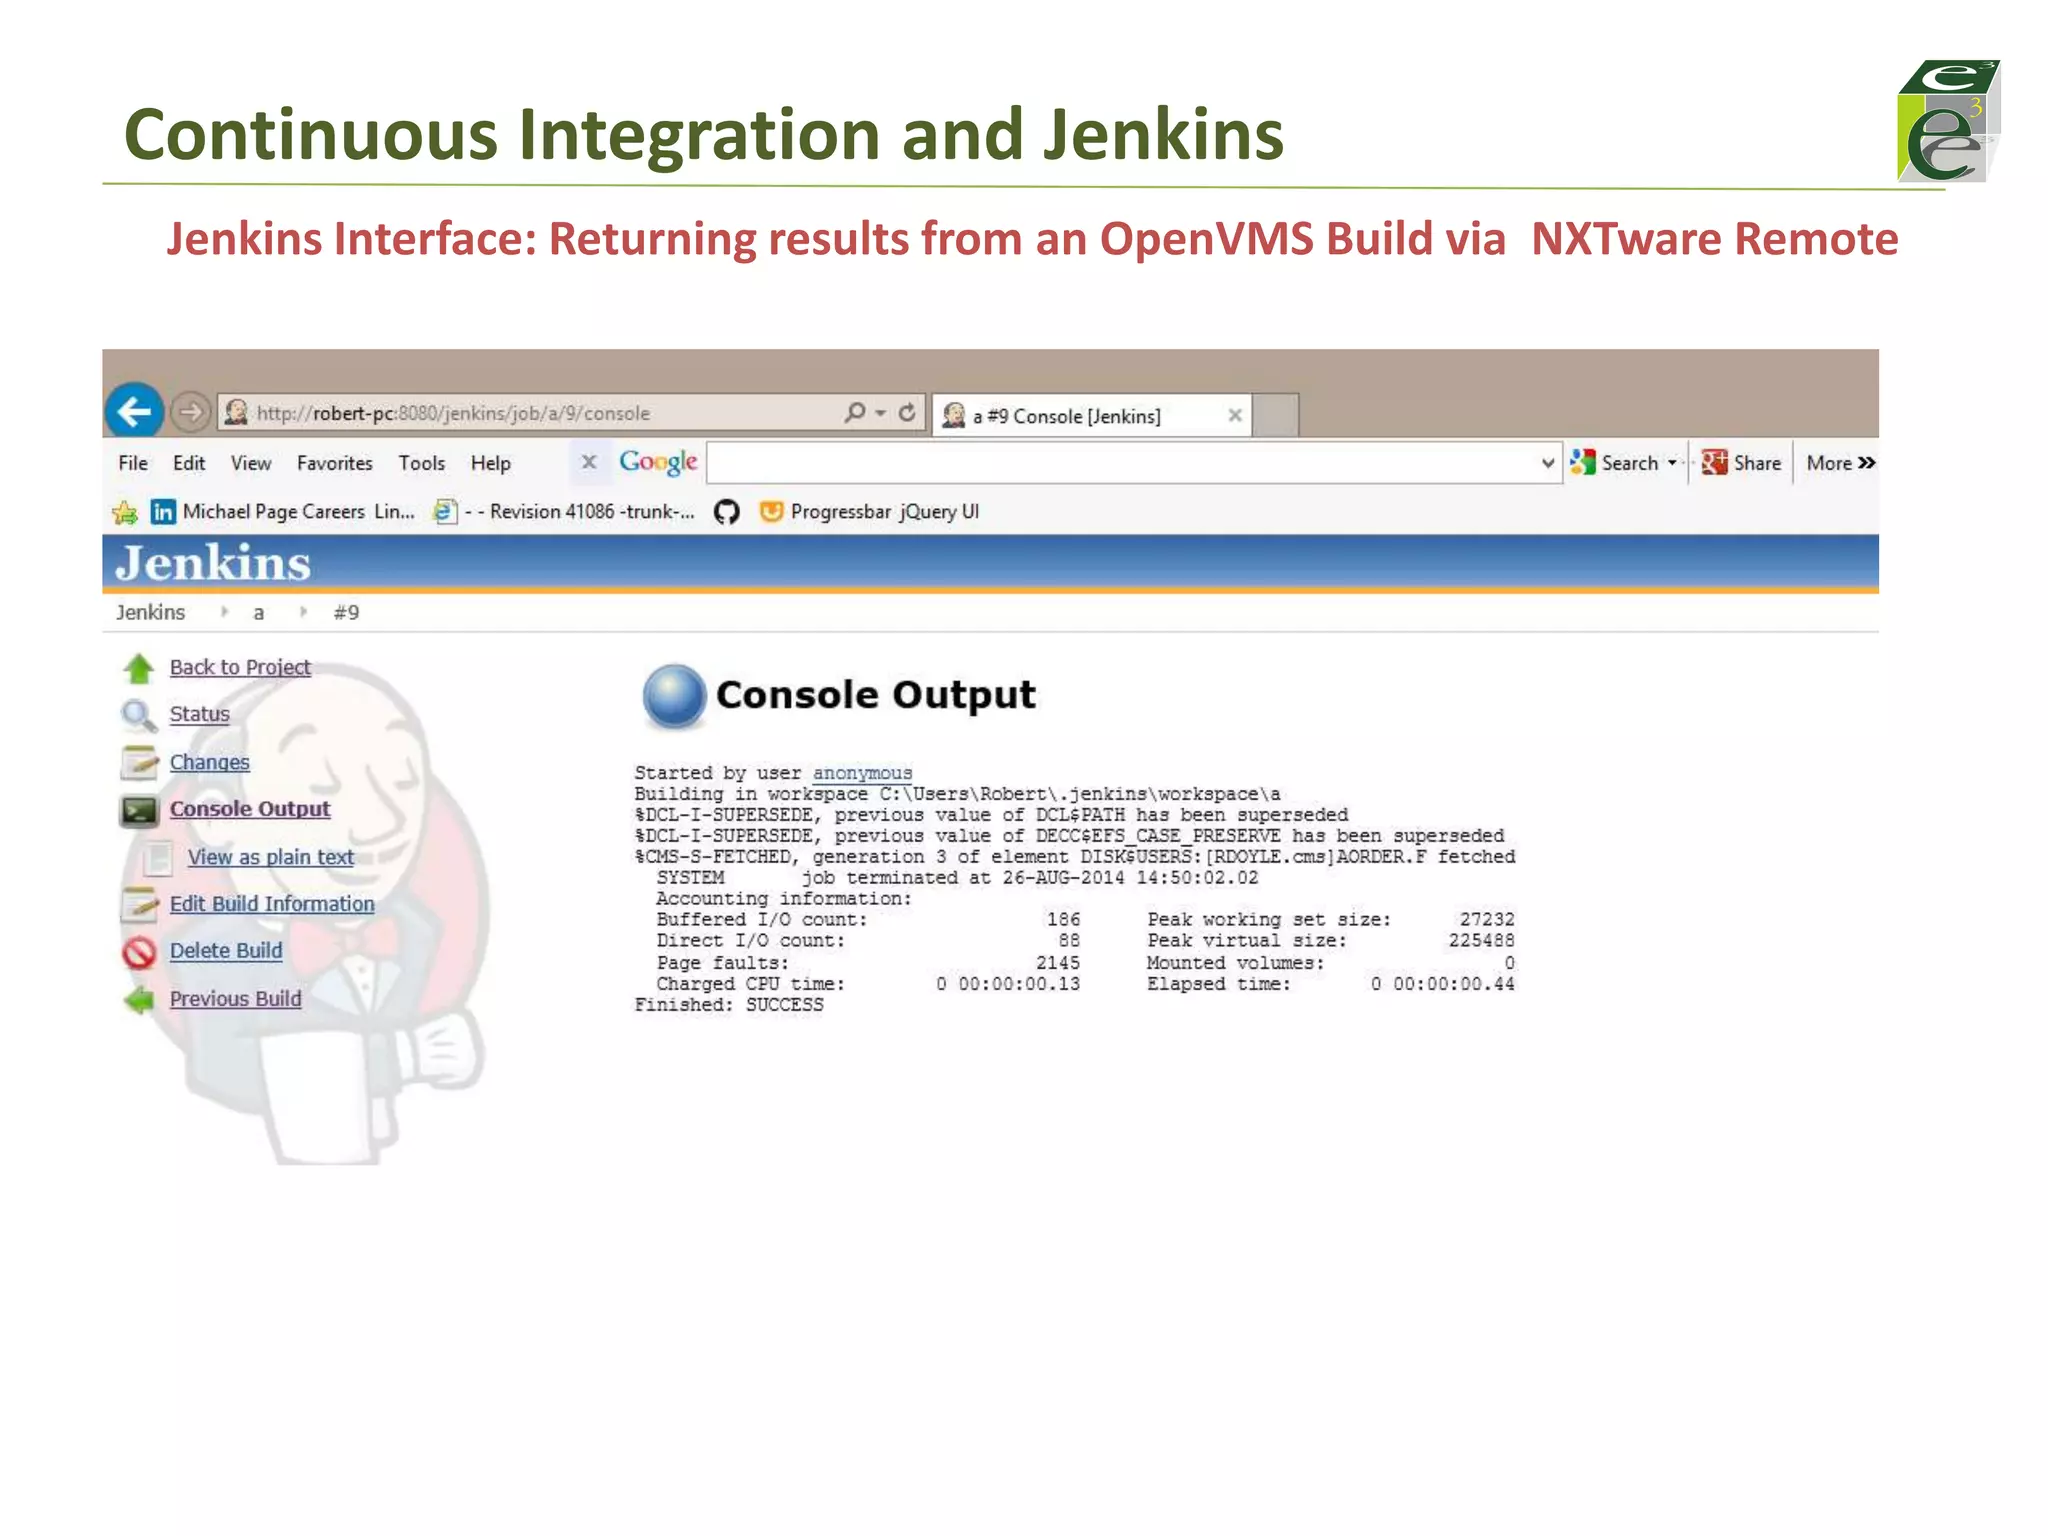This screenshot has width=2048, height=1536.
Task: Open address bar dropdown arrow next to magnifier
Action: 880,413
